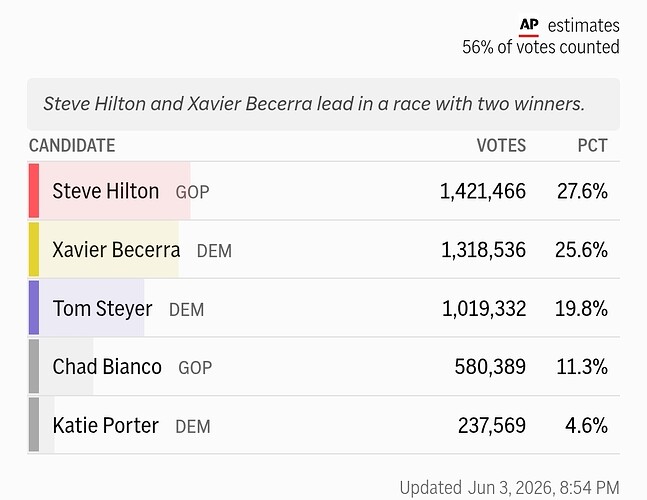
Task: Click the PCT column header
Action: [x=593, y=146]
